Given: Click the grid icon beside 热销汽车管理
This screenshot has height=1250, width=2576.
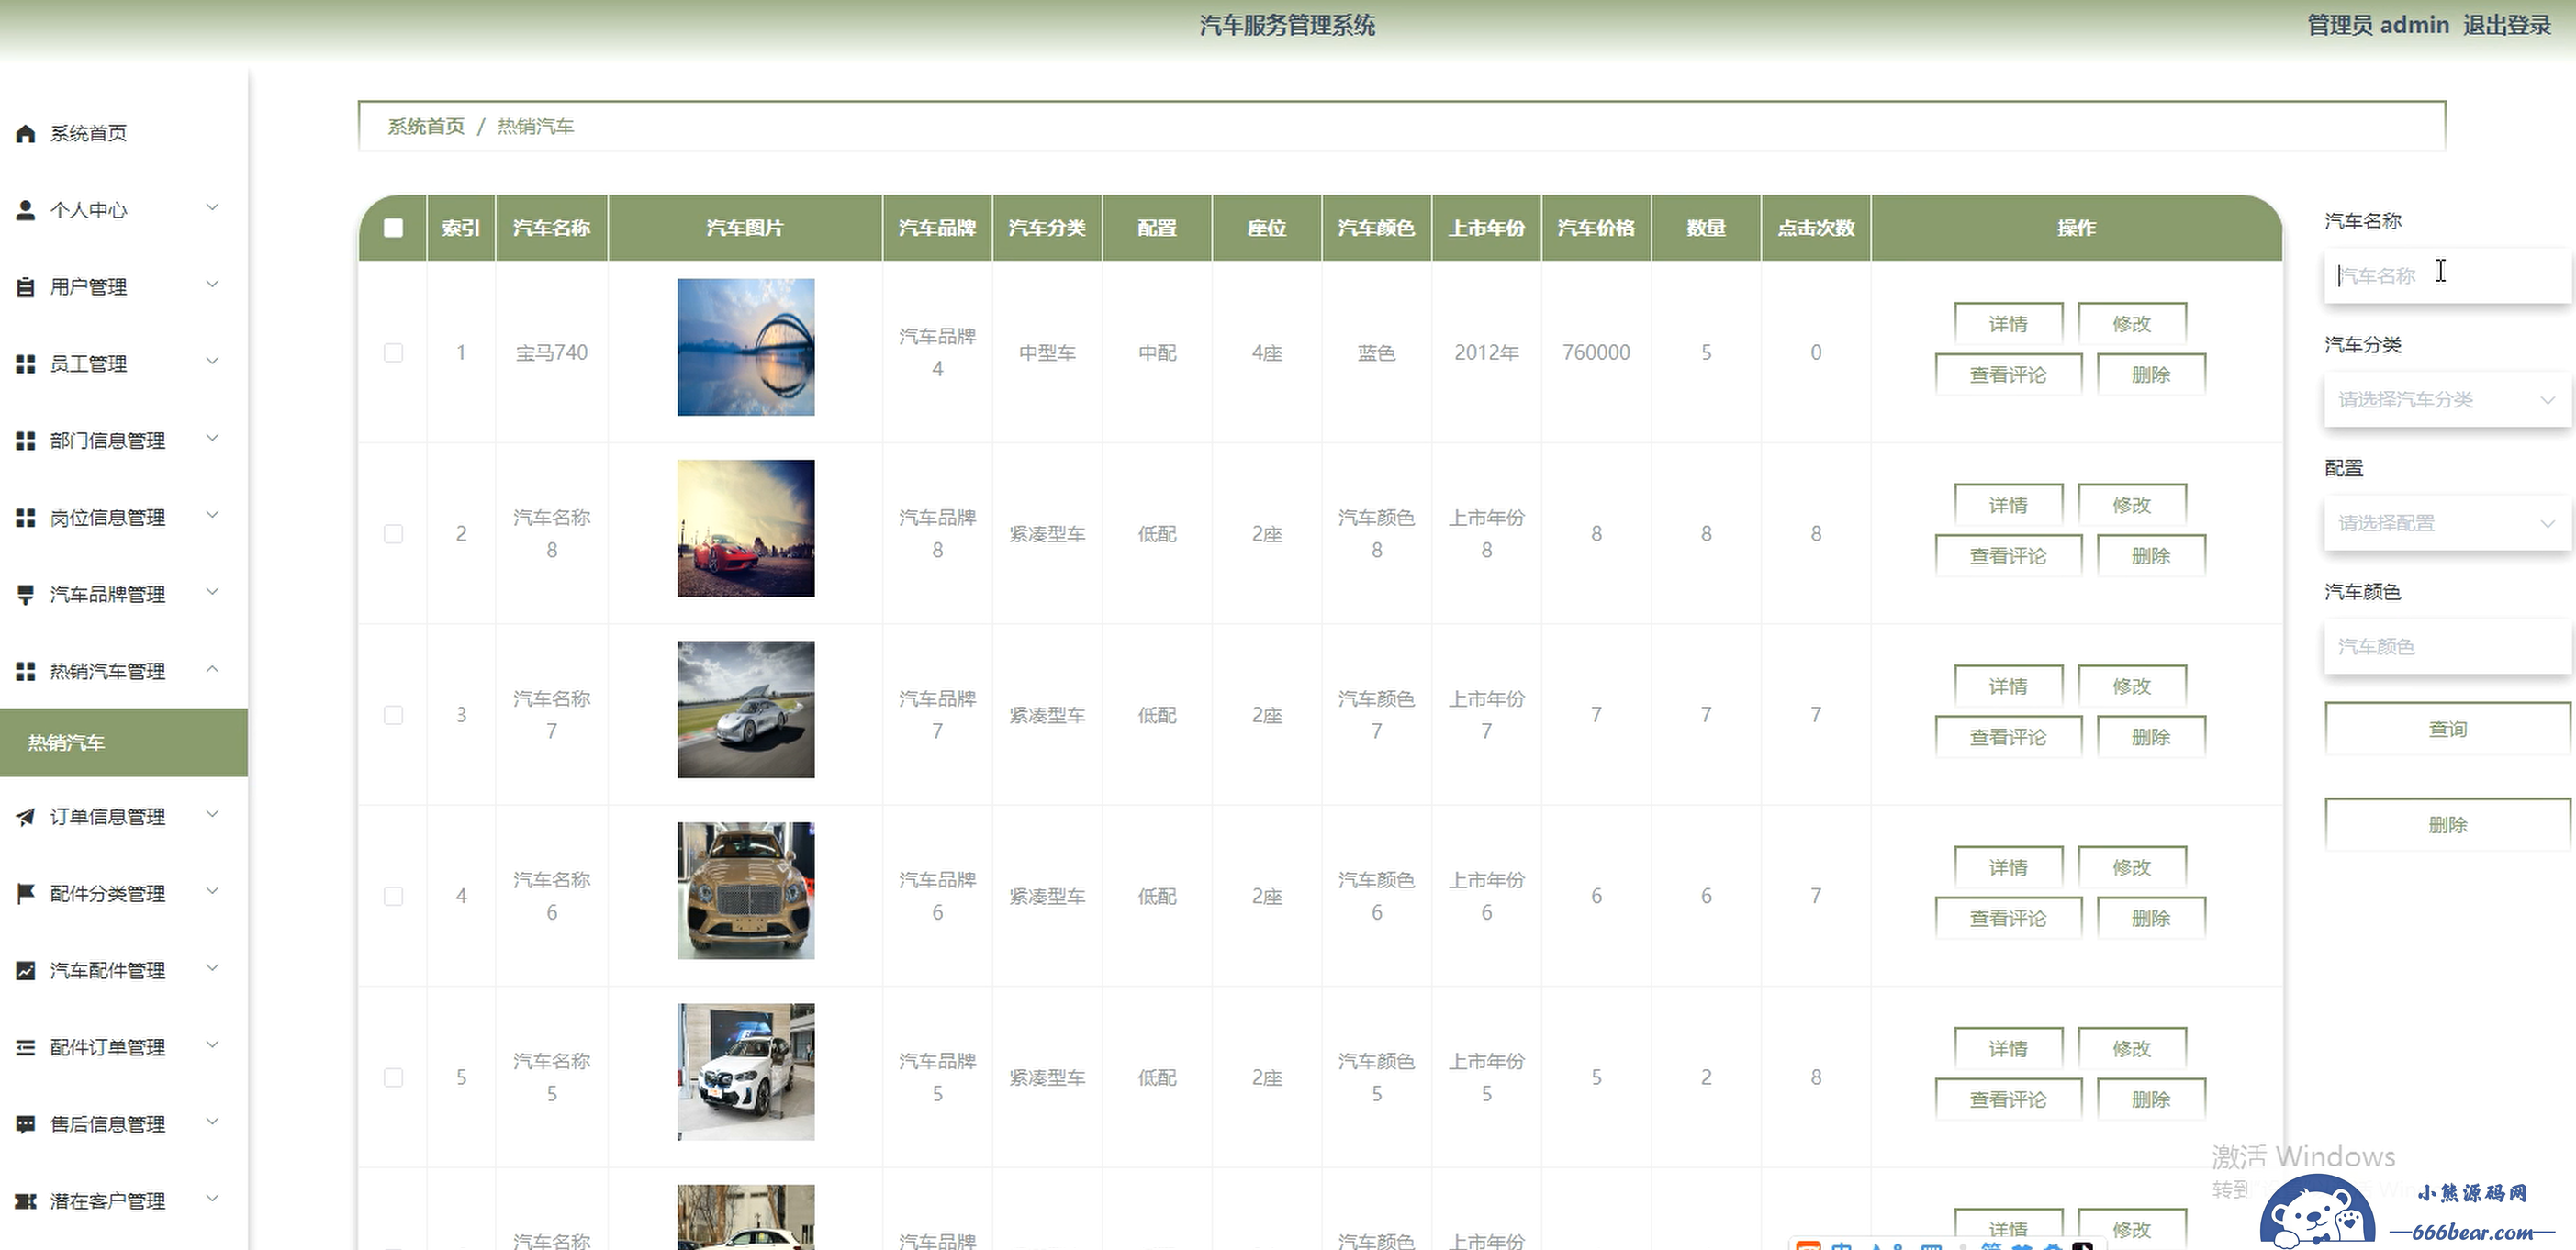Looking at the screenshot, I should tap(26, 672).
